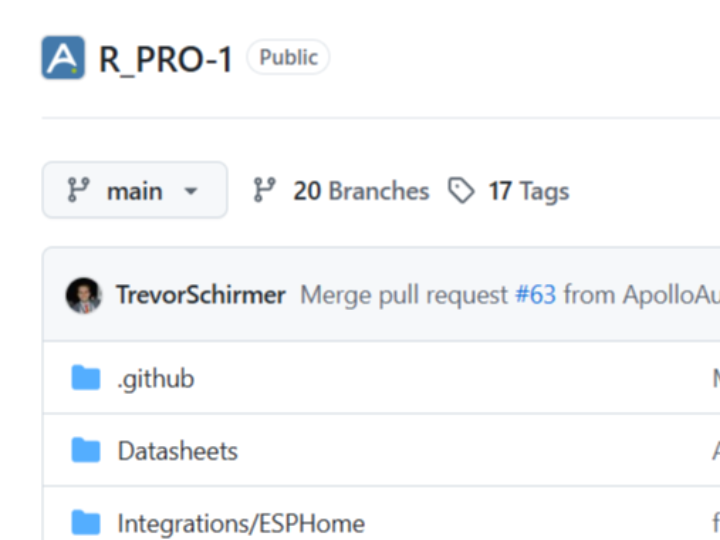The image size is (720, 540).
Task: Open the .github folder
Action: [156, 379]
